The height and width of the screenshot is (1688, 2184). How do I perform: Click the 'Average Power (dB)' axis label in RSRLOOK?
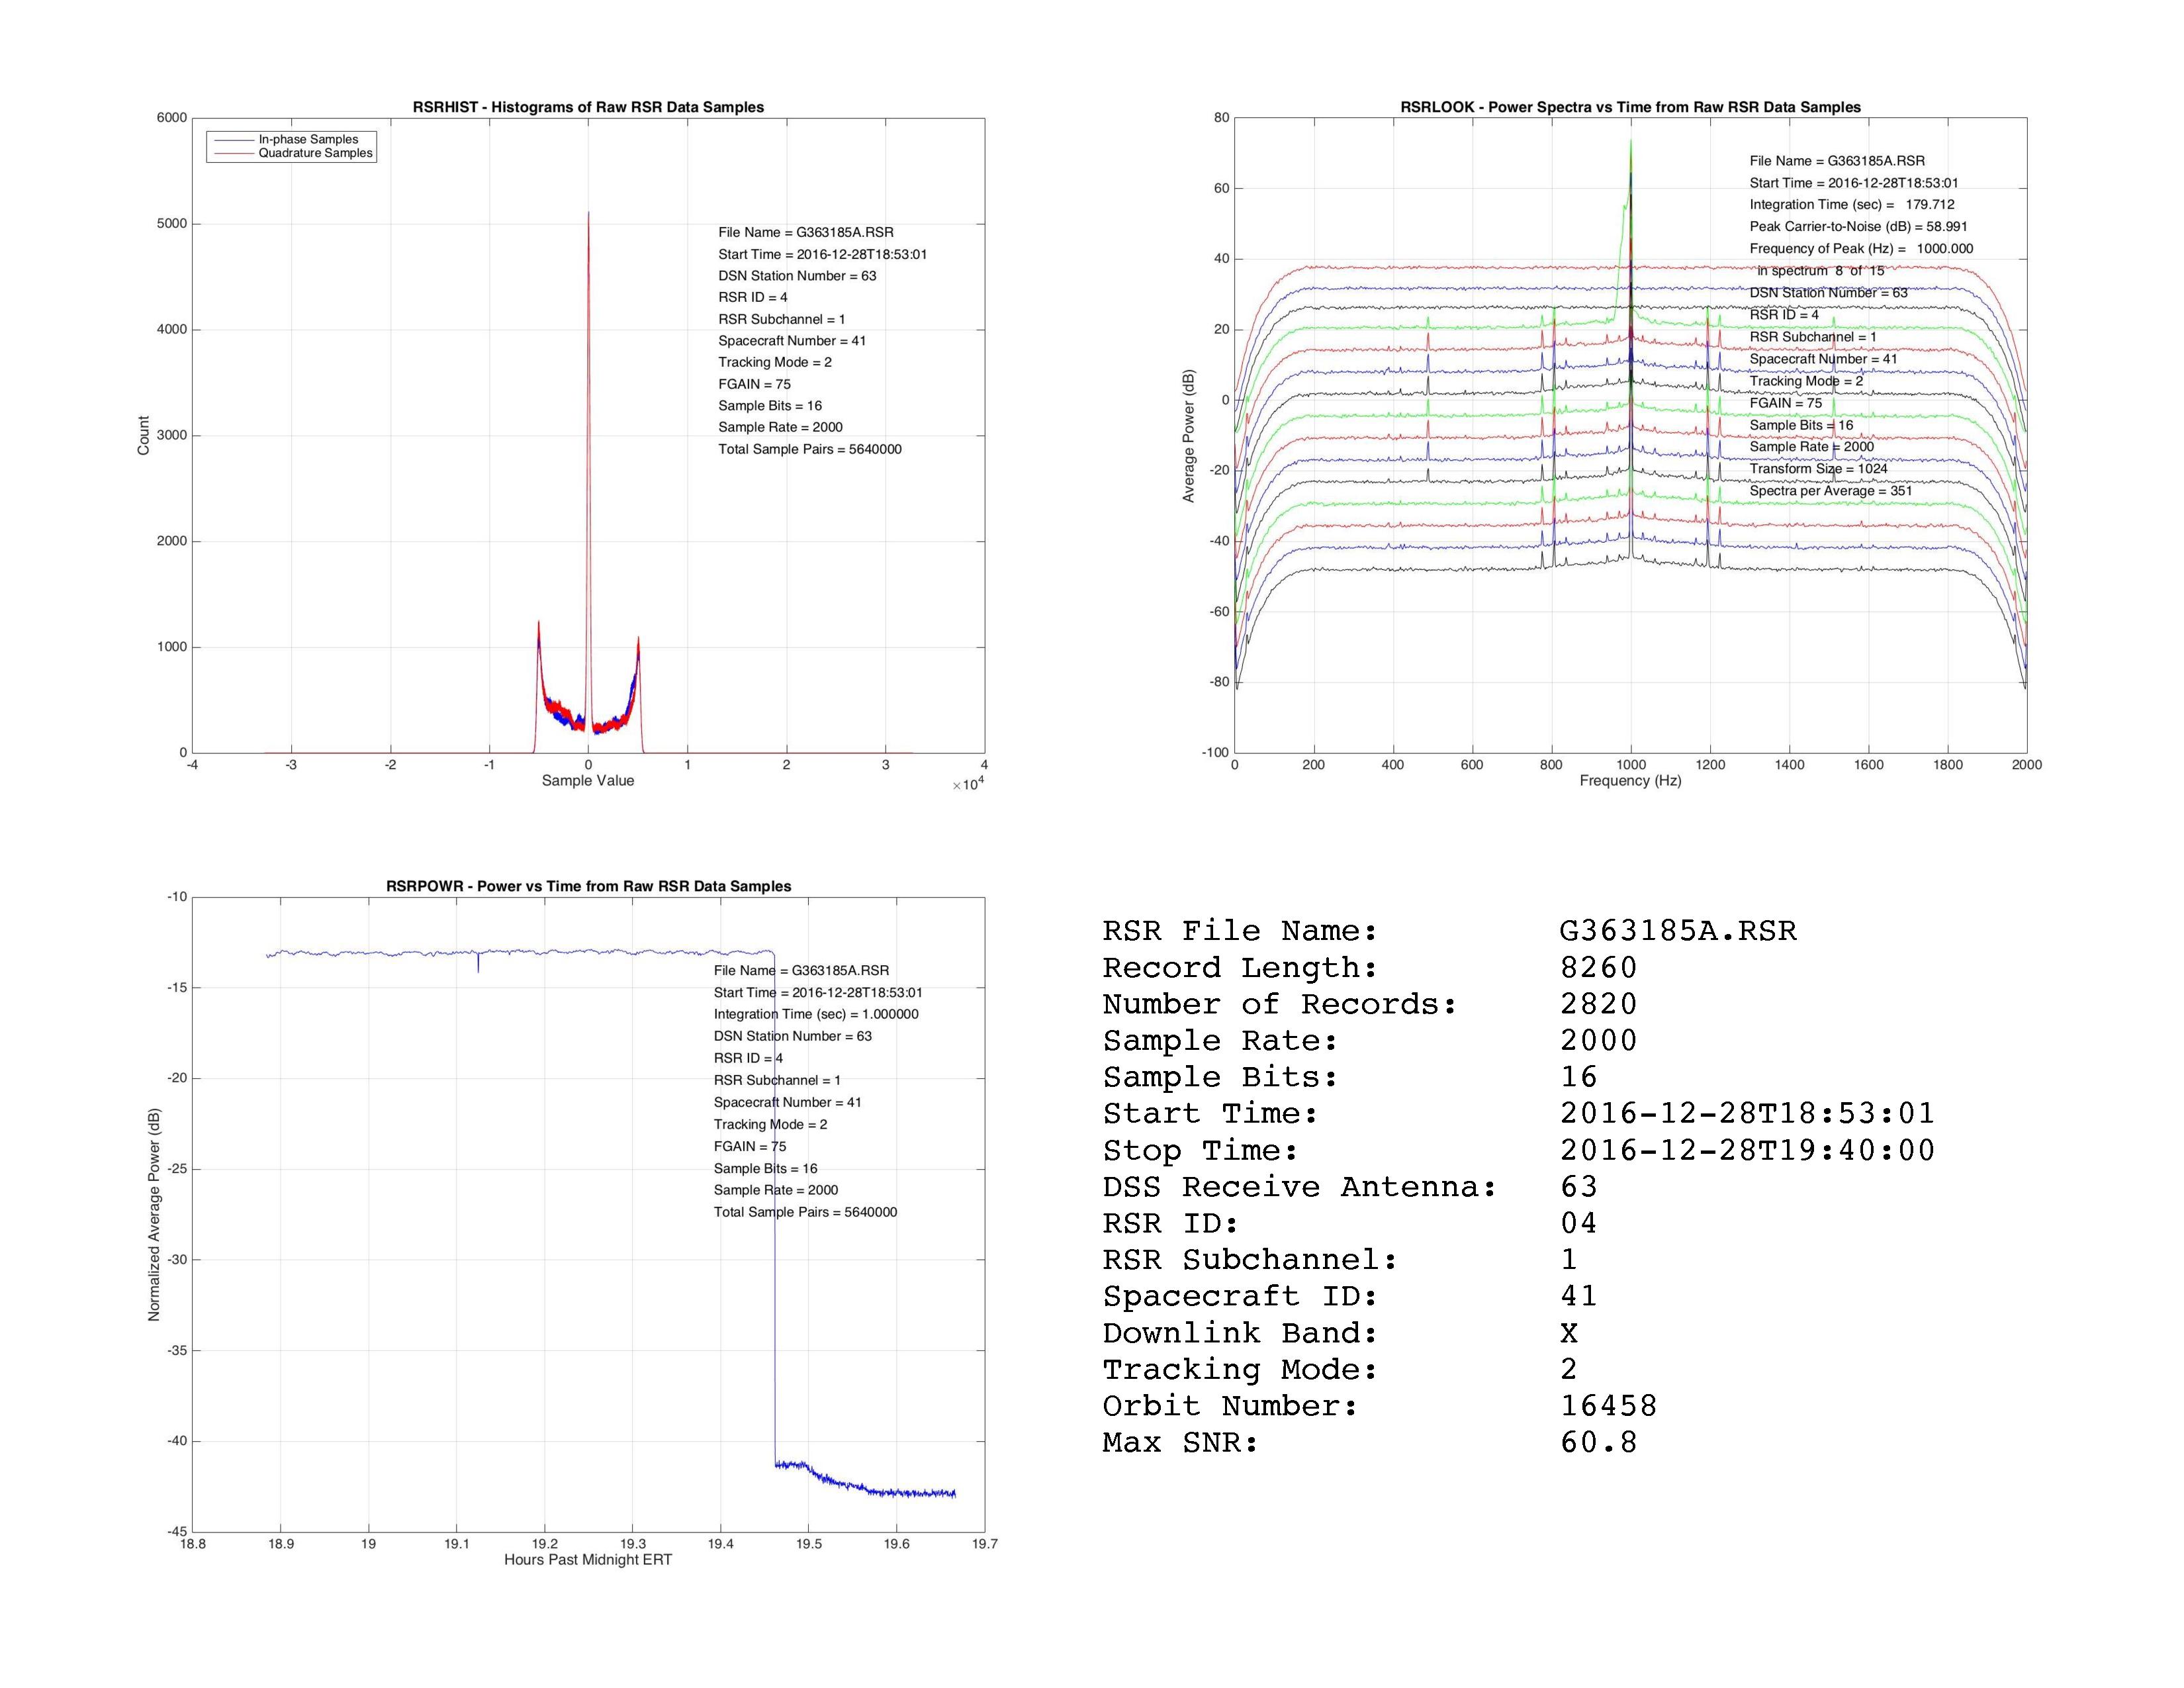1188,436
